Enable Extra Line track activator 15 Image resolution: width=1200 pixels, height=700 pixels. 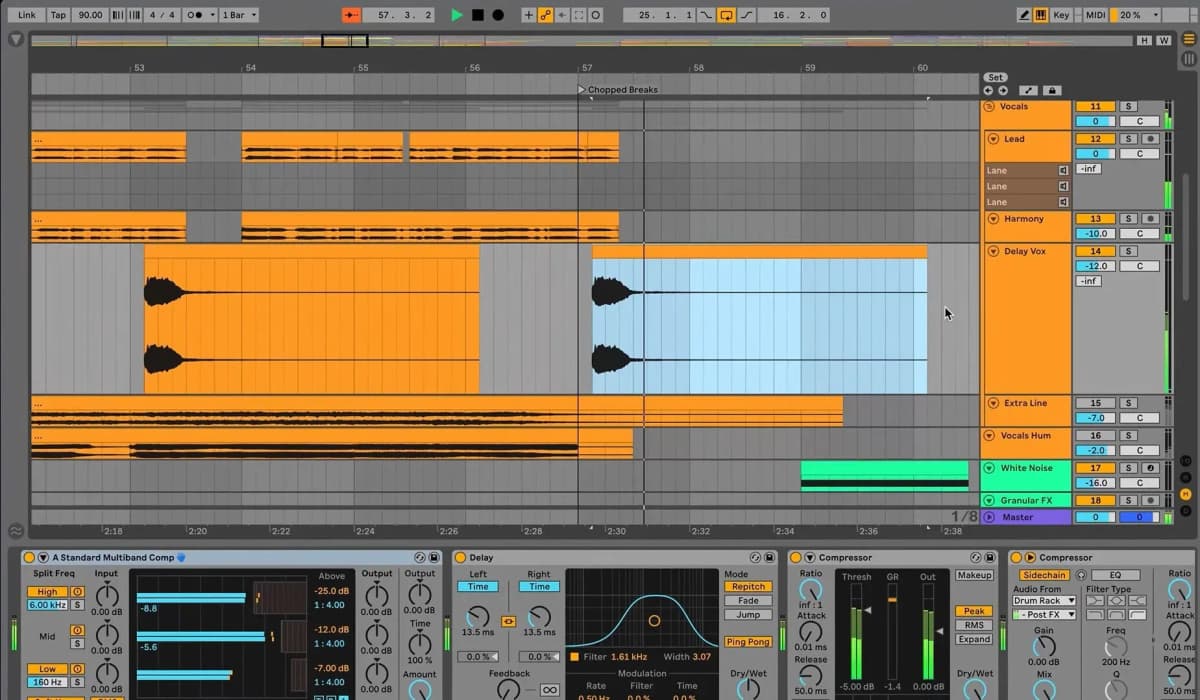click(1095, 403)
